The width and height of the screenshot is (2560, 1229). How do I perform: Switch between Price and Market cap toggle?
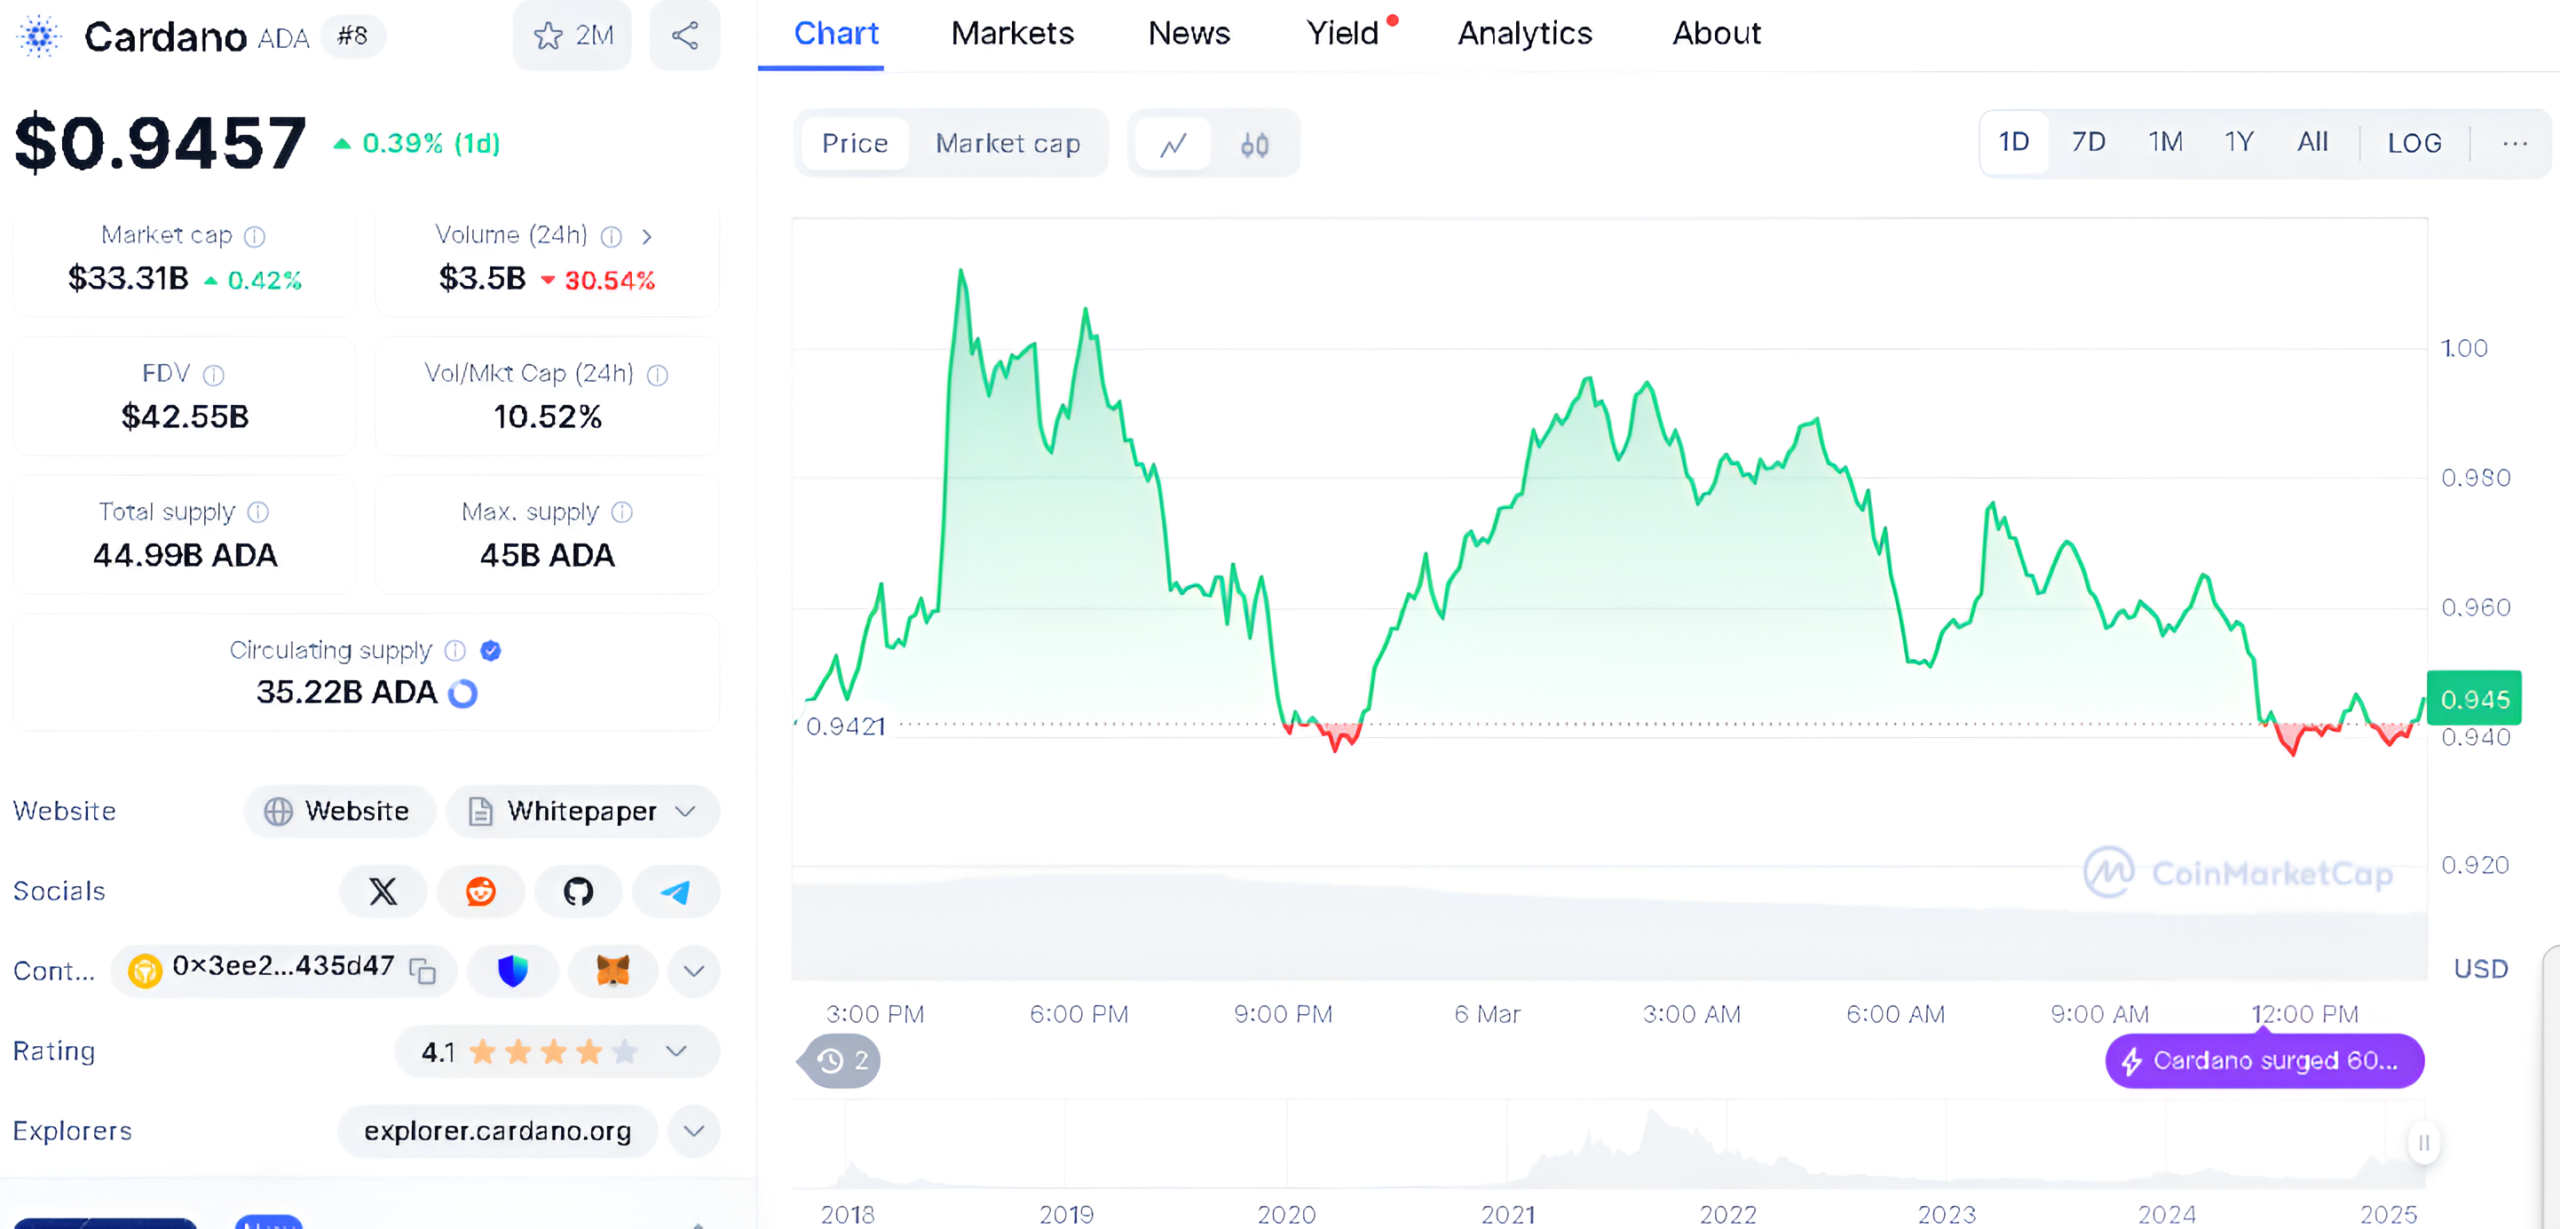click(1007, 145)
